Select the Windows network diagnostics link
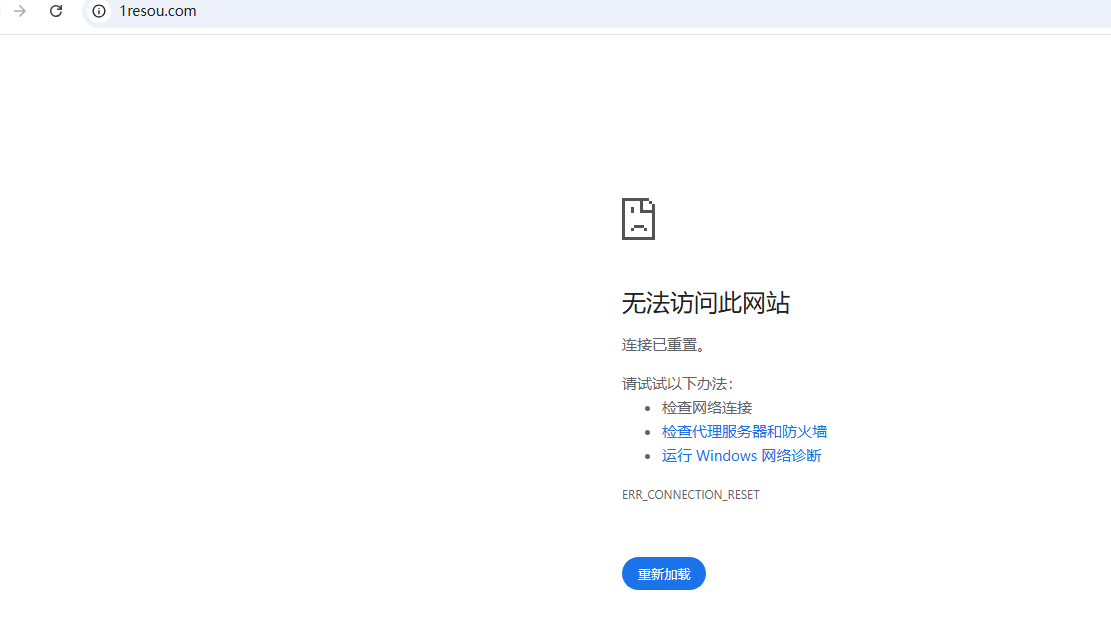This screenshot has width=1111, height=617. click(x=741, y=455)
